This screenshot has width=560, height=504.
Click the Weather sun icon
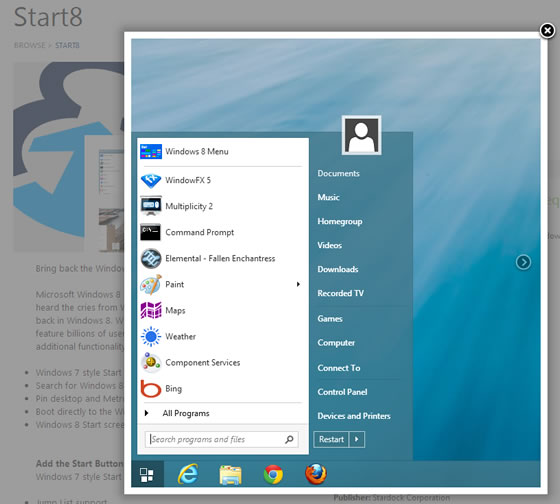[151, 336]
